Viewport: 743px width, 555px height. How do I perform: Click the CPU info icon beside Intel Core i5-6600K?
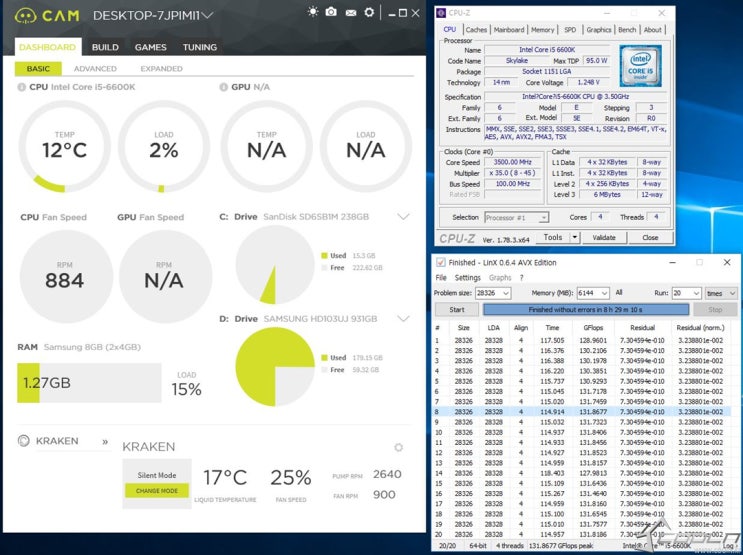[21, 87]
